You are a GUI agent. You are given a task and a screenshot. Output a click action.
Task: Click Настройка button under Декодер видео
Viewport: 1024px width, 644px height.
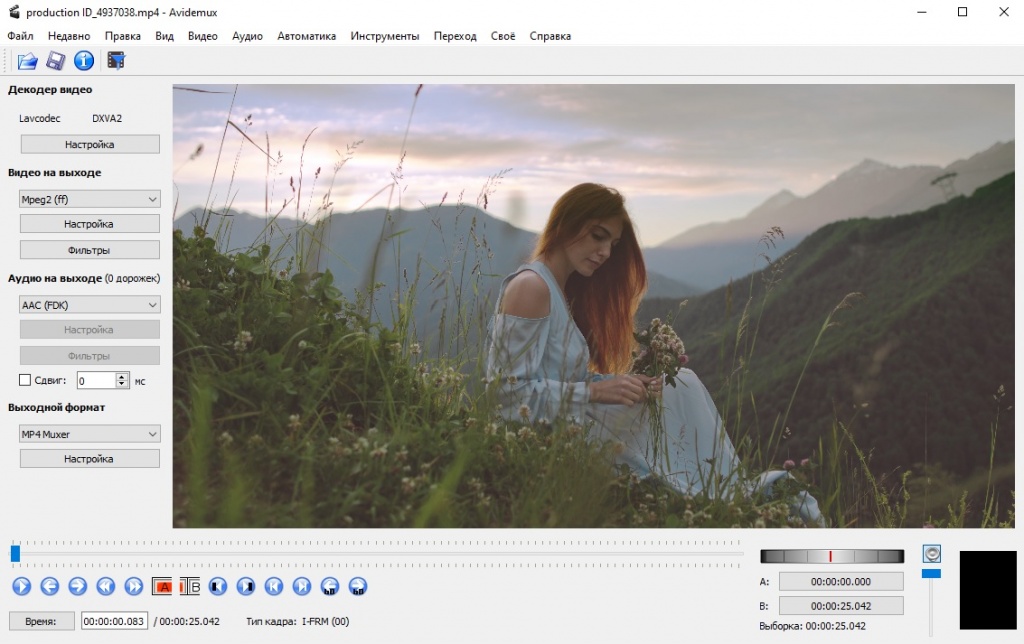[x=90, y=144]
